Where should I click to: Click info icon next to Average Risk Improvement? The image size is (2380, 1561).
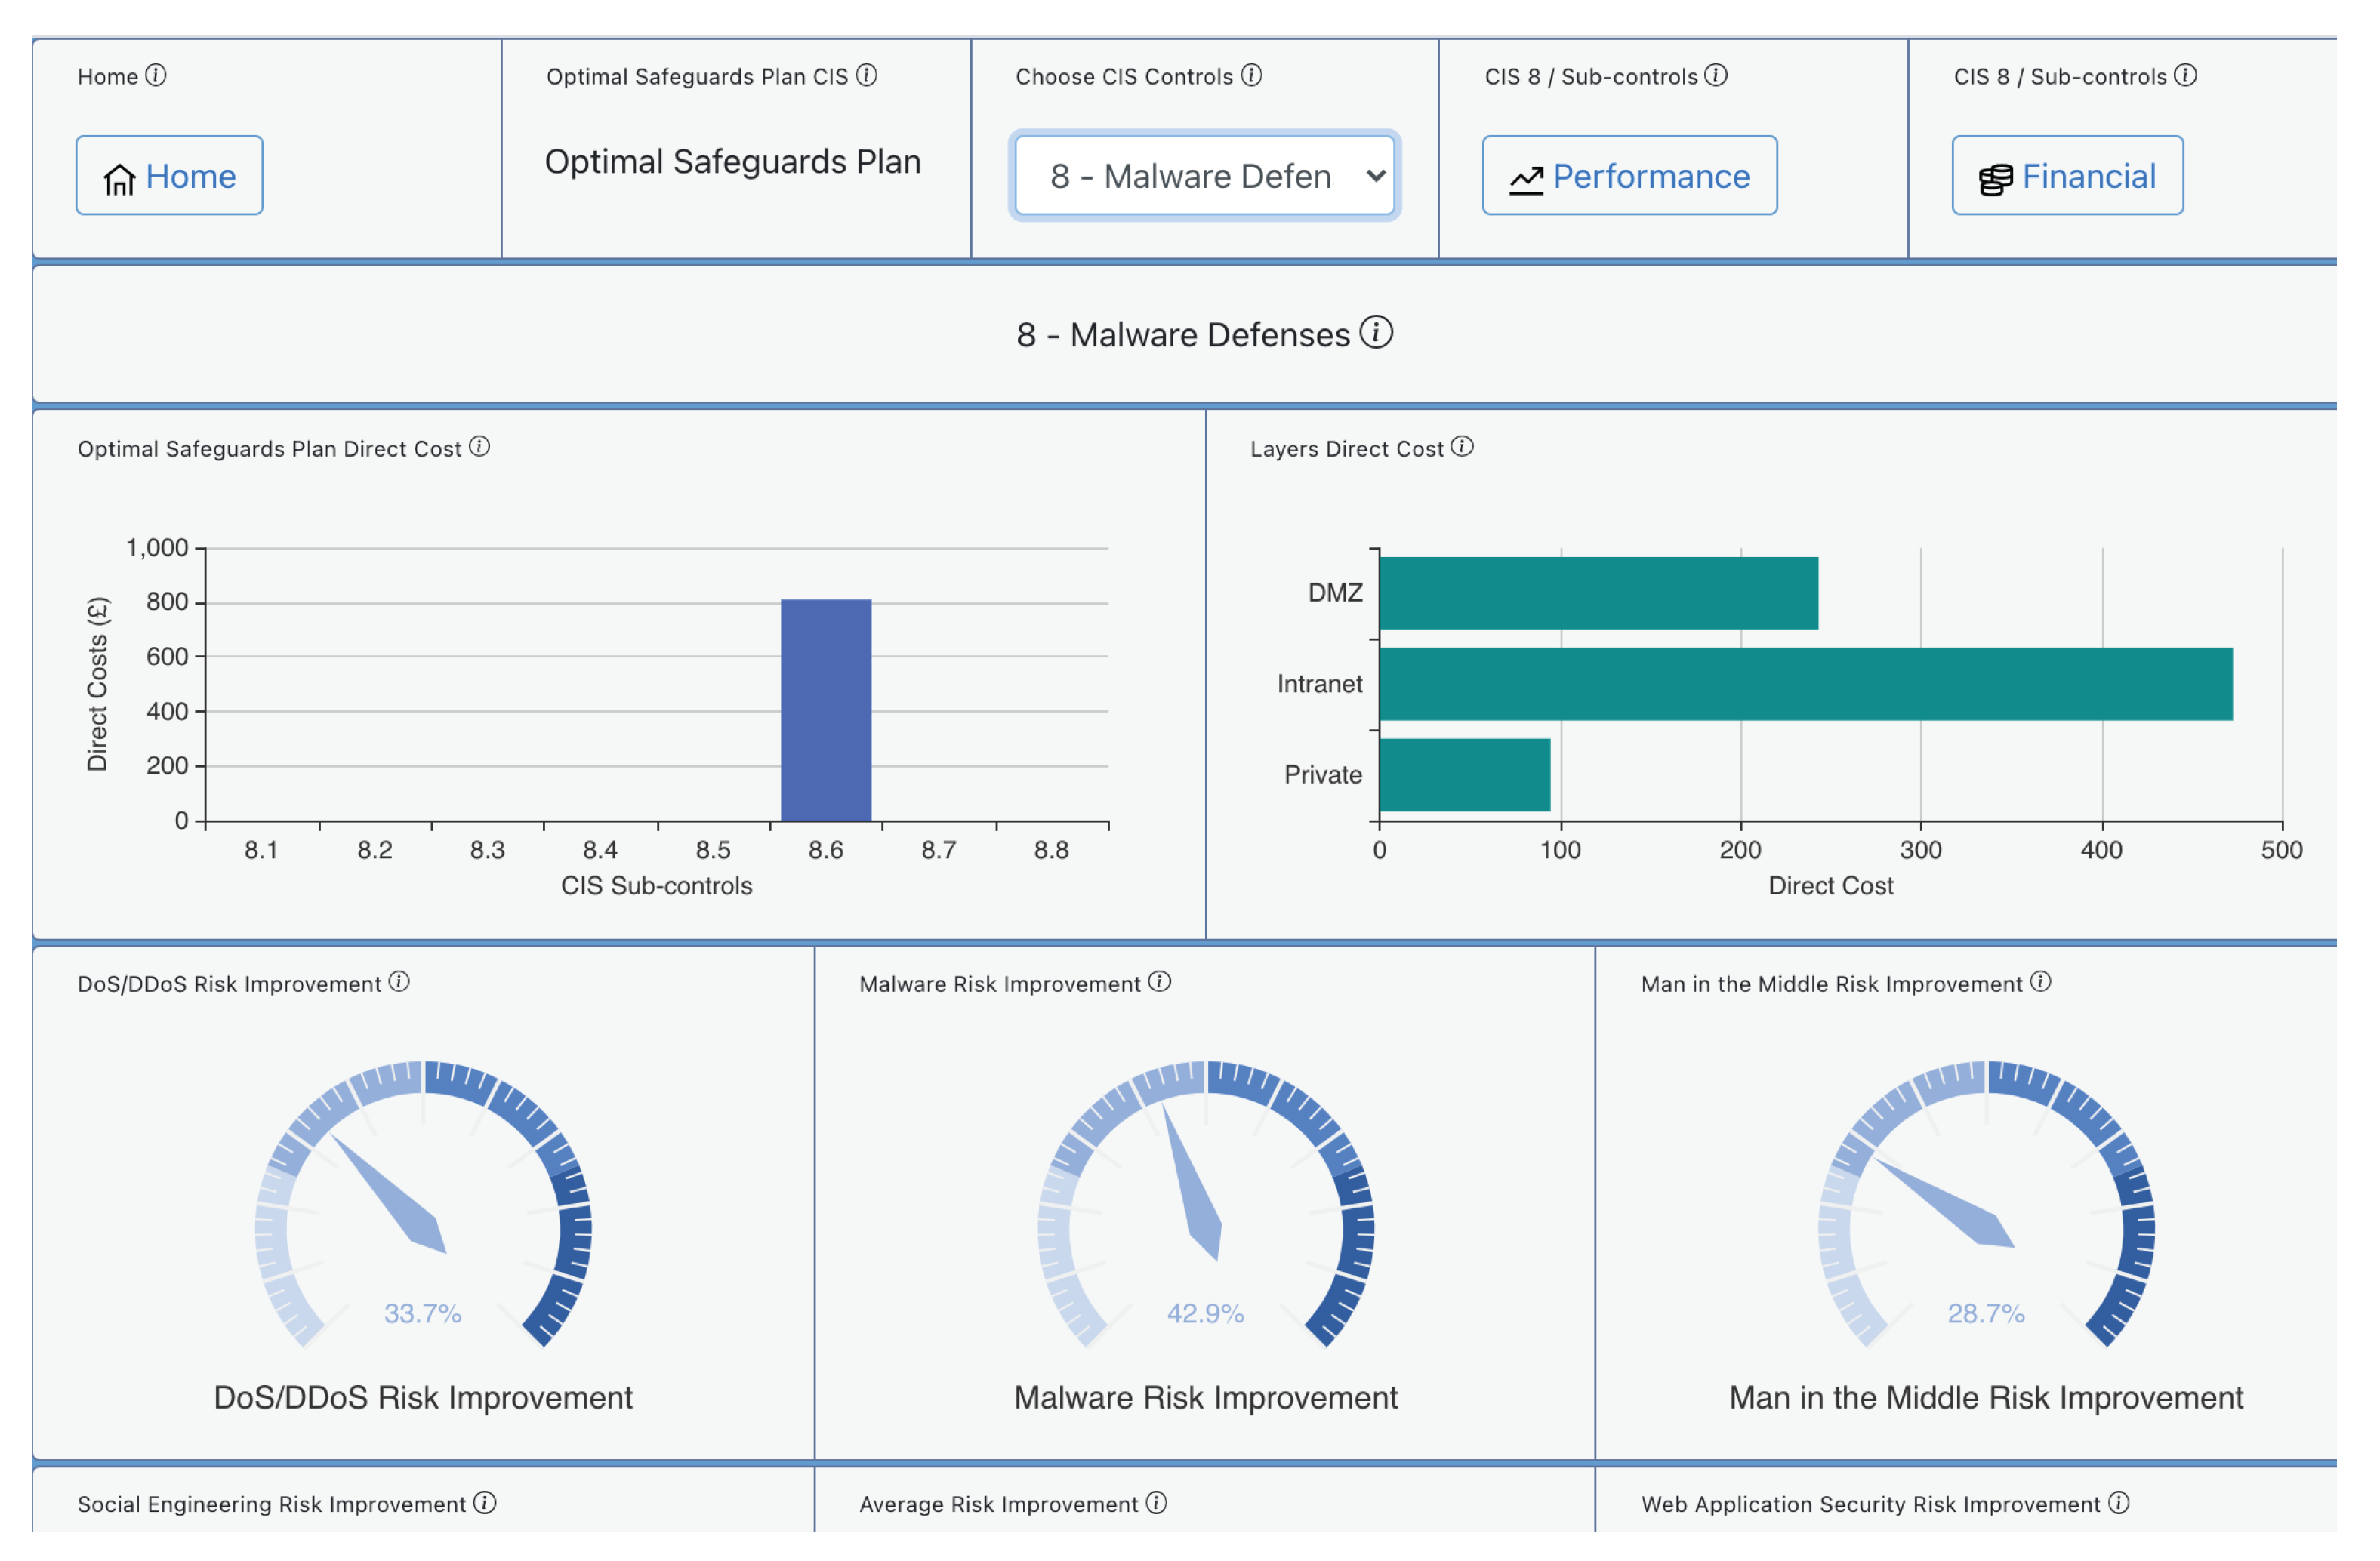(1156, 1503)
